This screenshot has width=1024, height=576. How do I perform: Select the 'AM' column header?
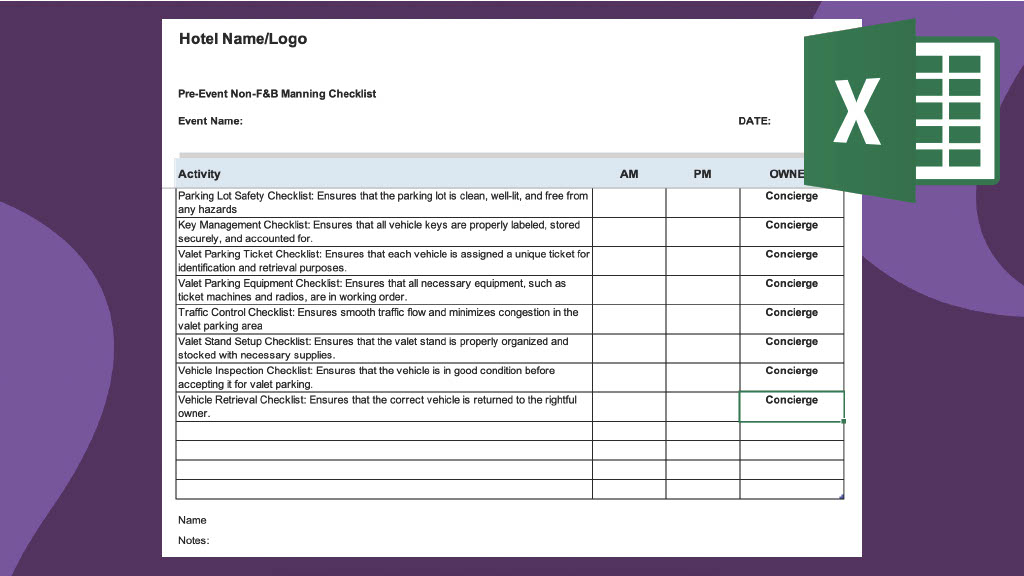(629, 174)
